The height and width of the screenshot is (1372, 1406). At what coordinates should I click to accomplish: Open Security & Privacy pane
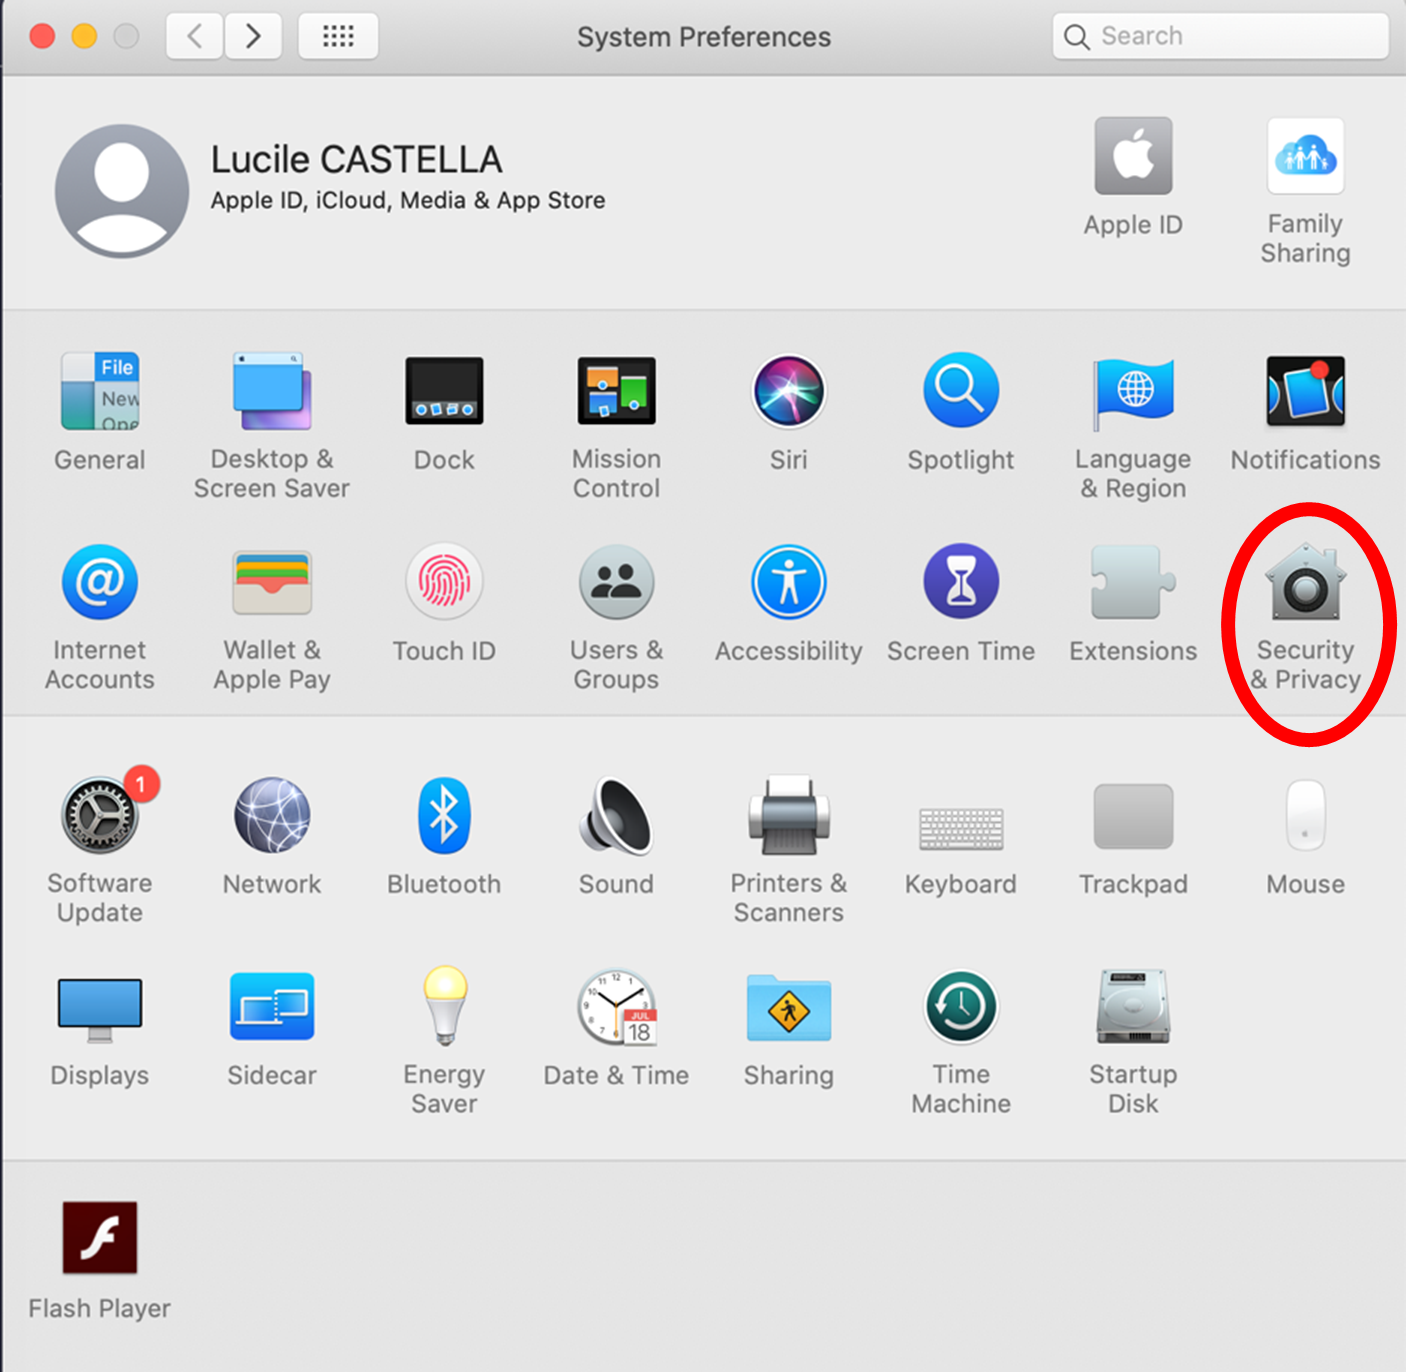tap(1305, 580)
